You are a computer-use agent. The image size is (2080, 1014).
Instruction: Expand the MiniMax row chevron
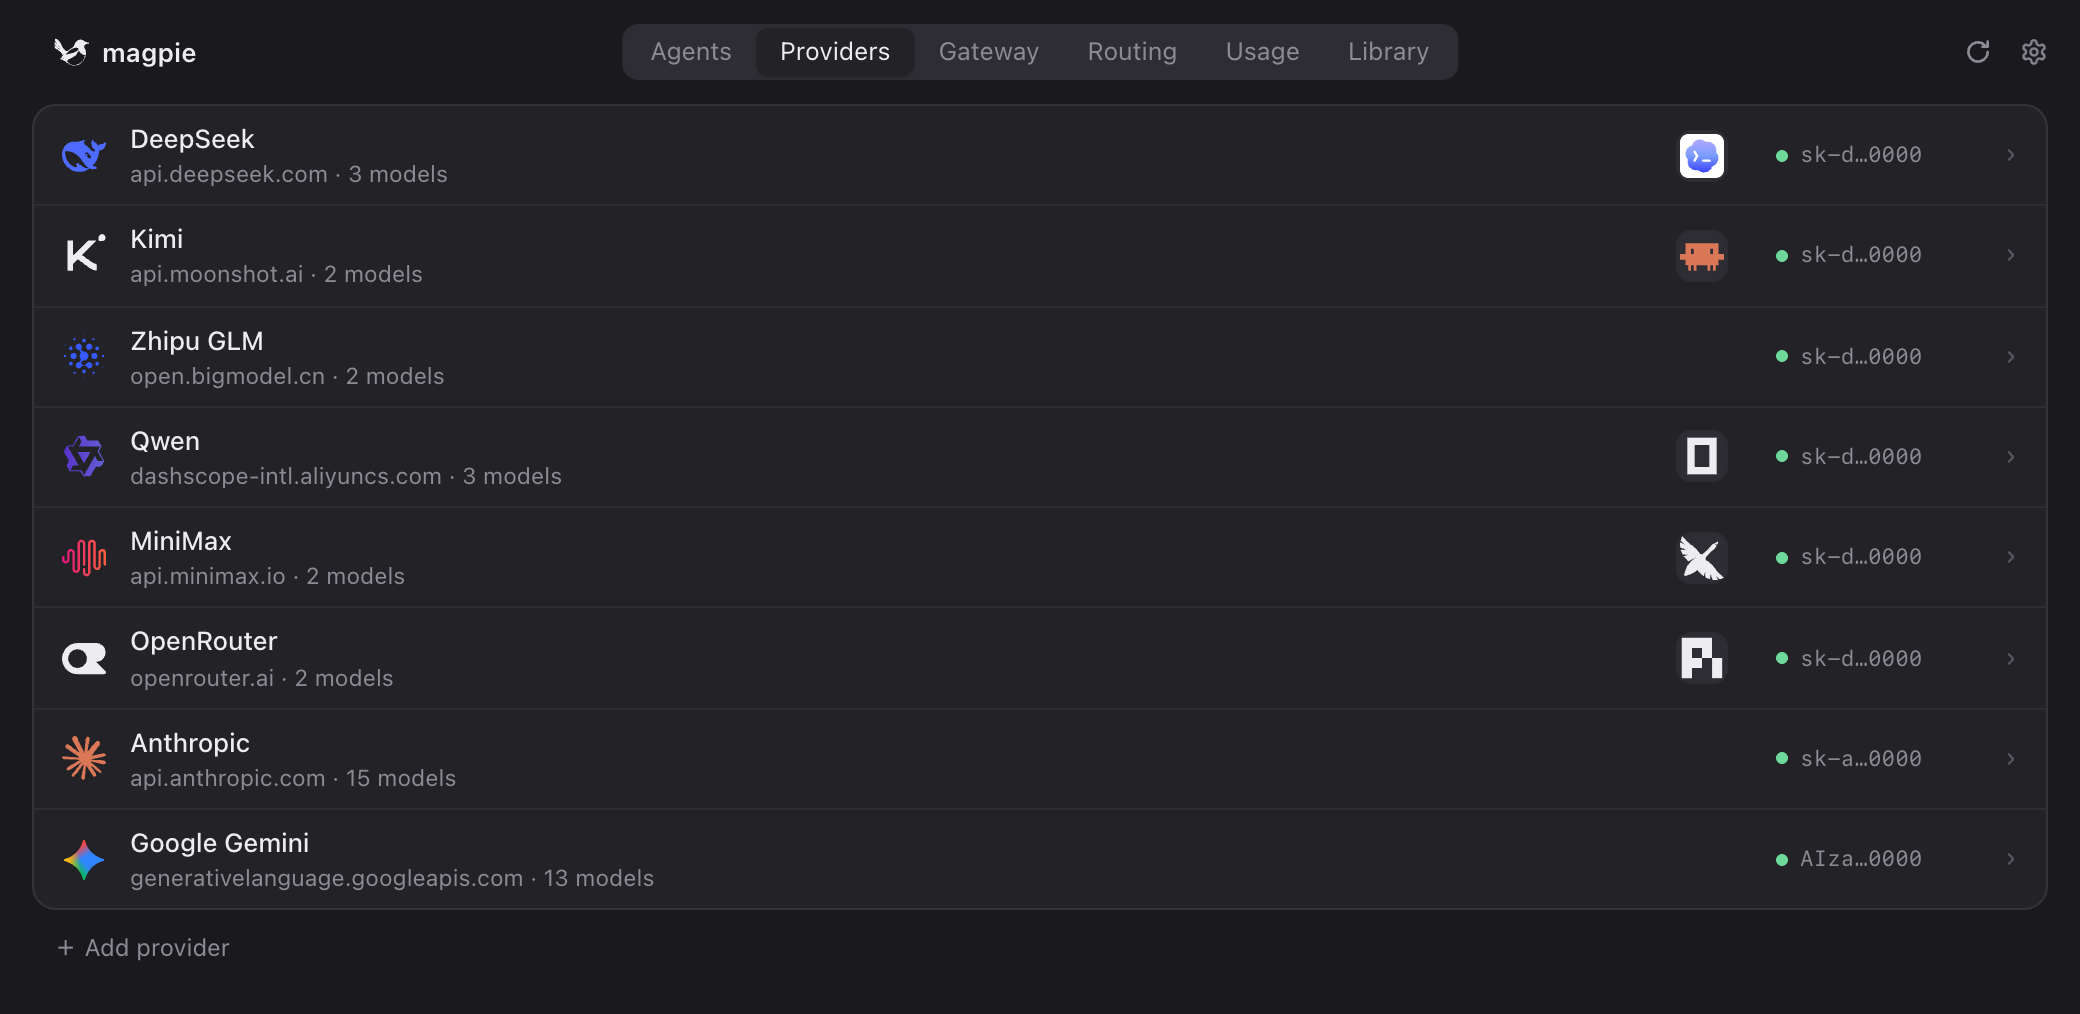(2011, 557)
